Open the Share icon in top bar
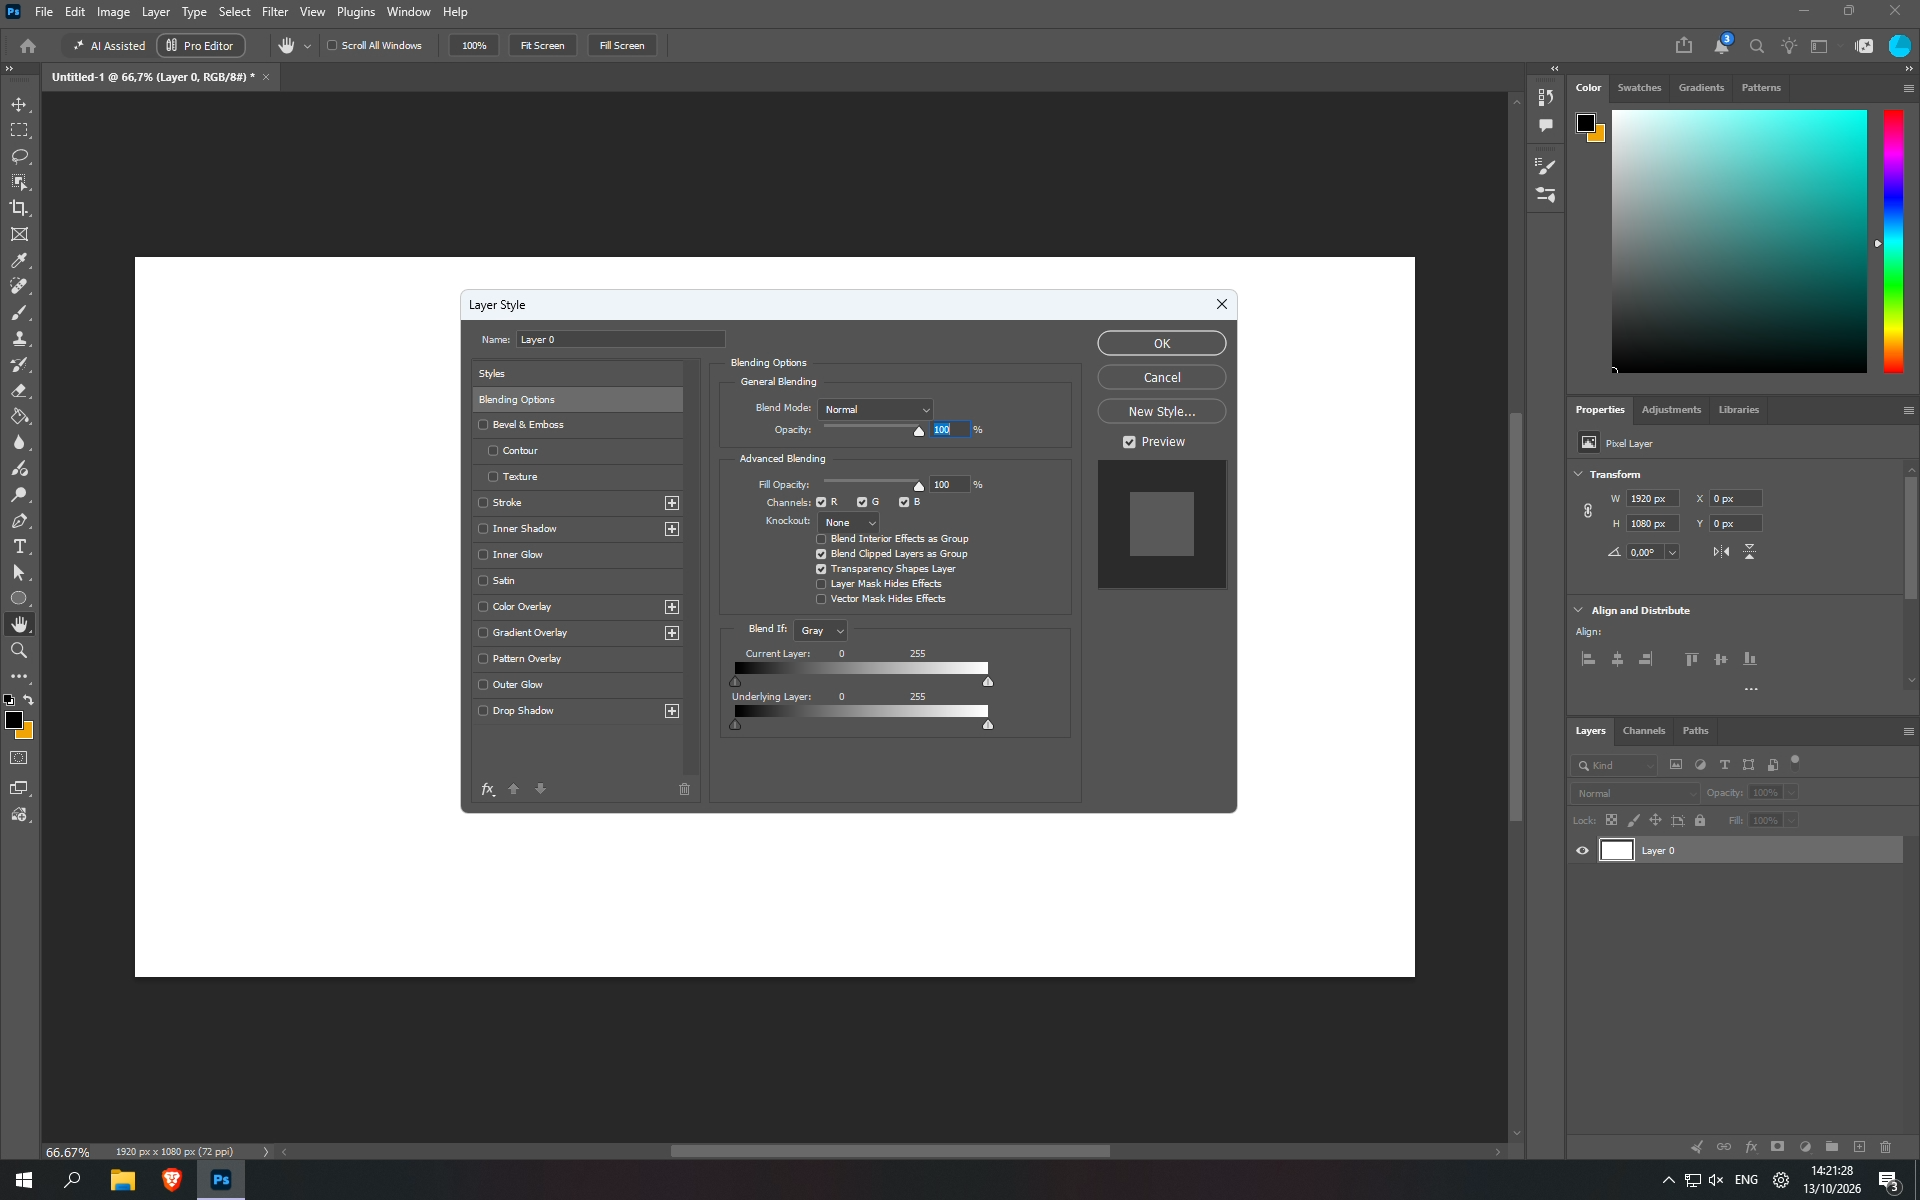The height and width of the screenshot is (1200, 1920). pyautogui.click(x=1684, y=46)
